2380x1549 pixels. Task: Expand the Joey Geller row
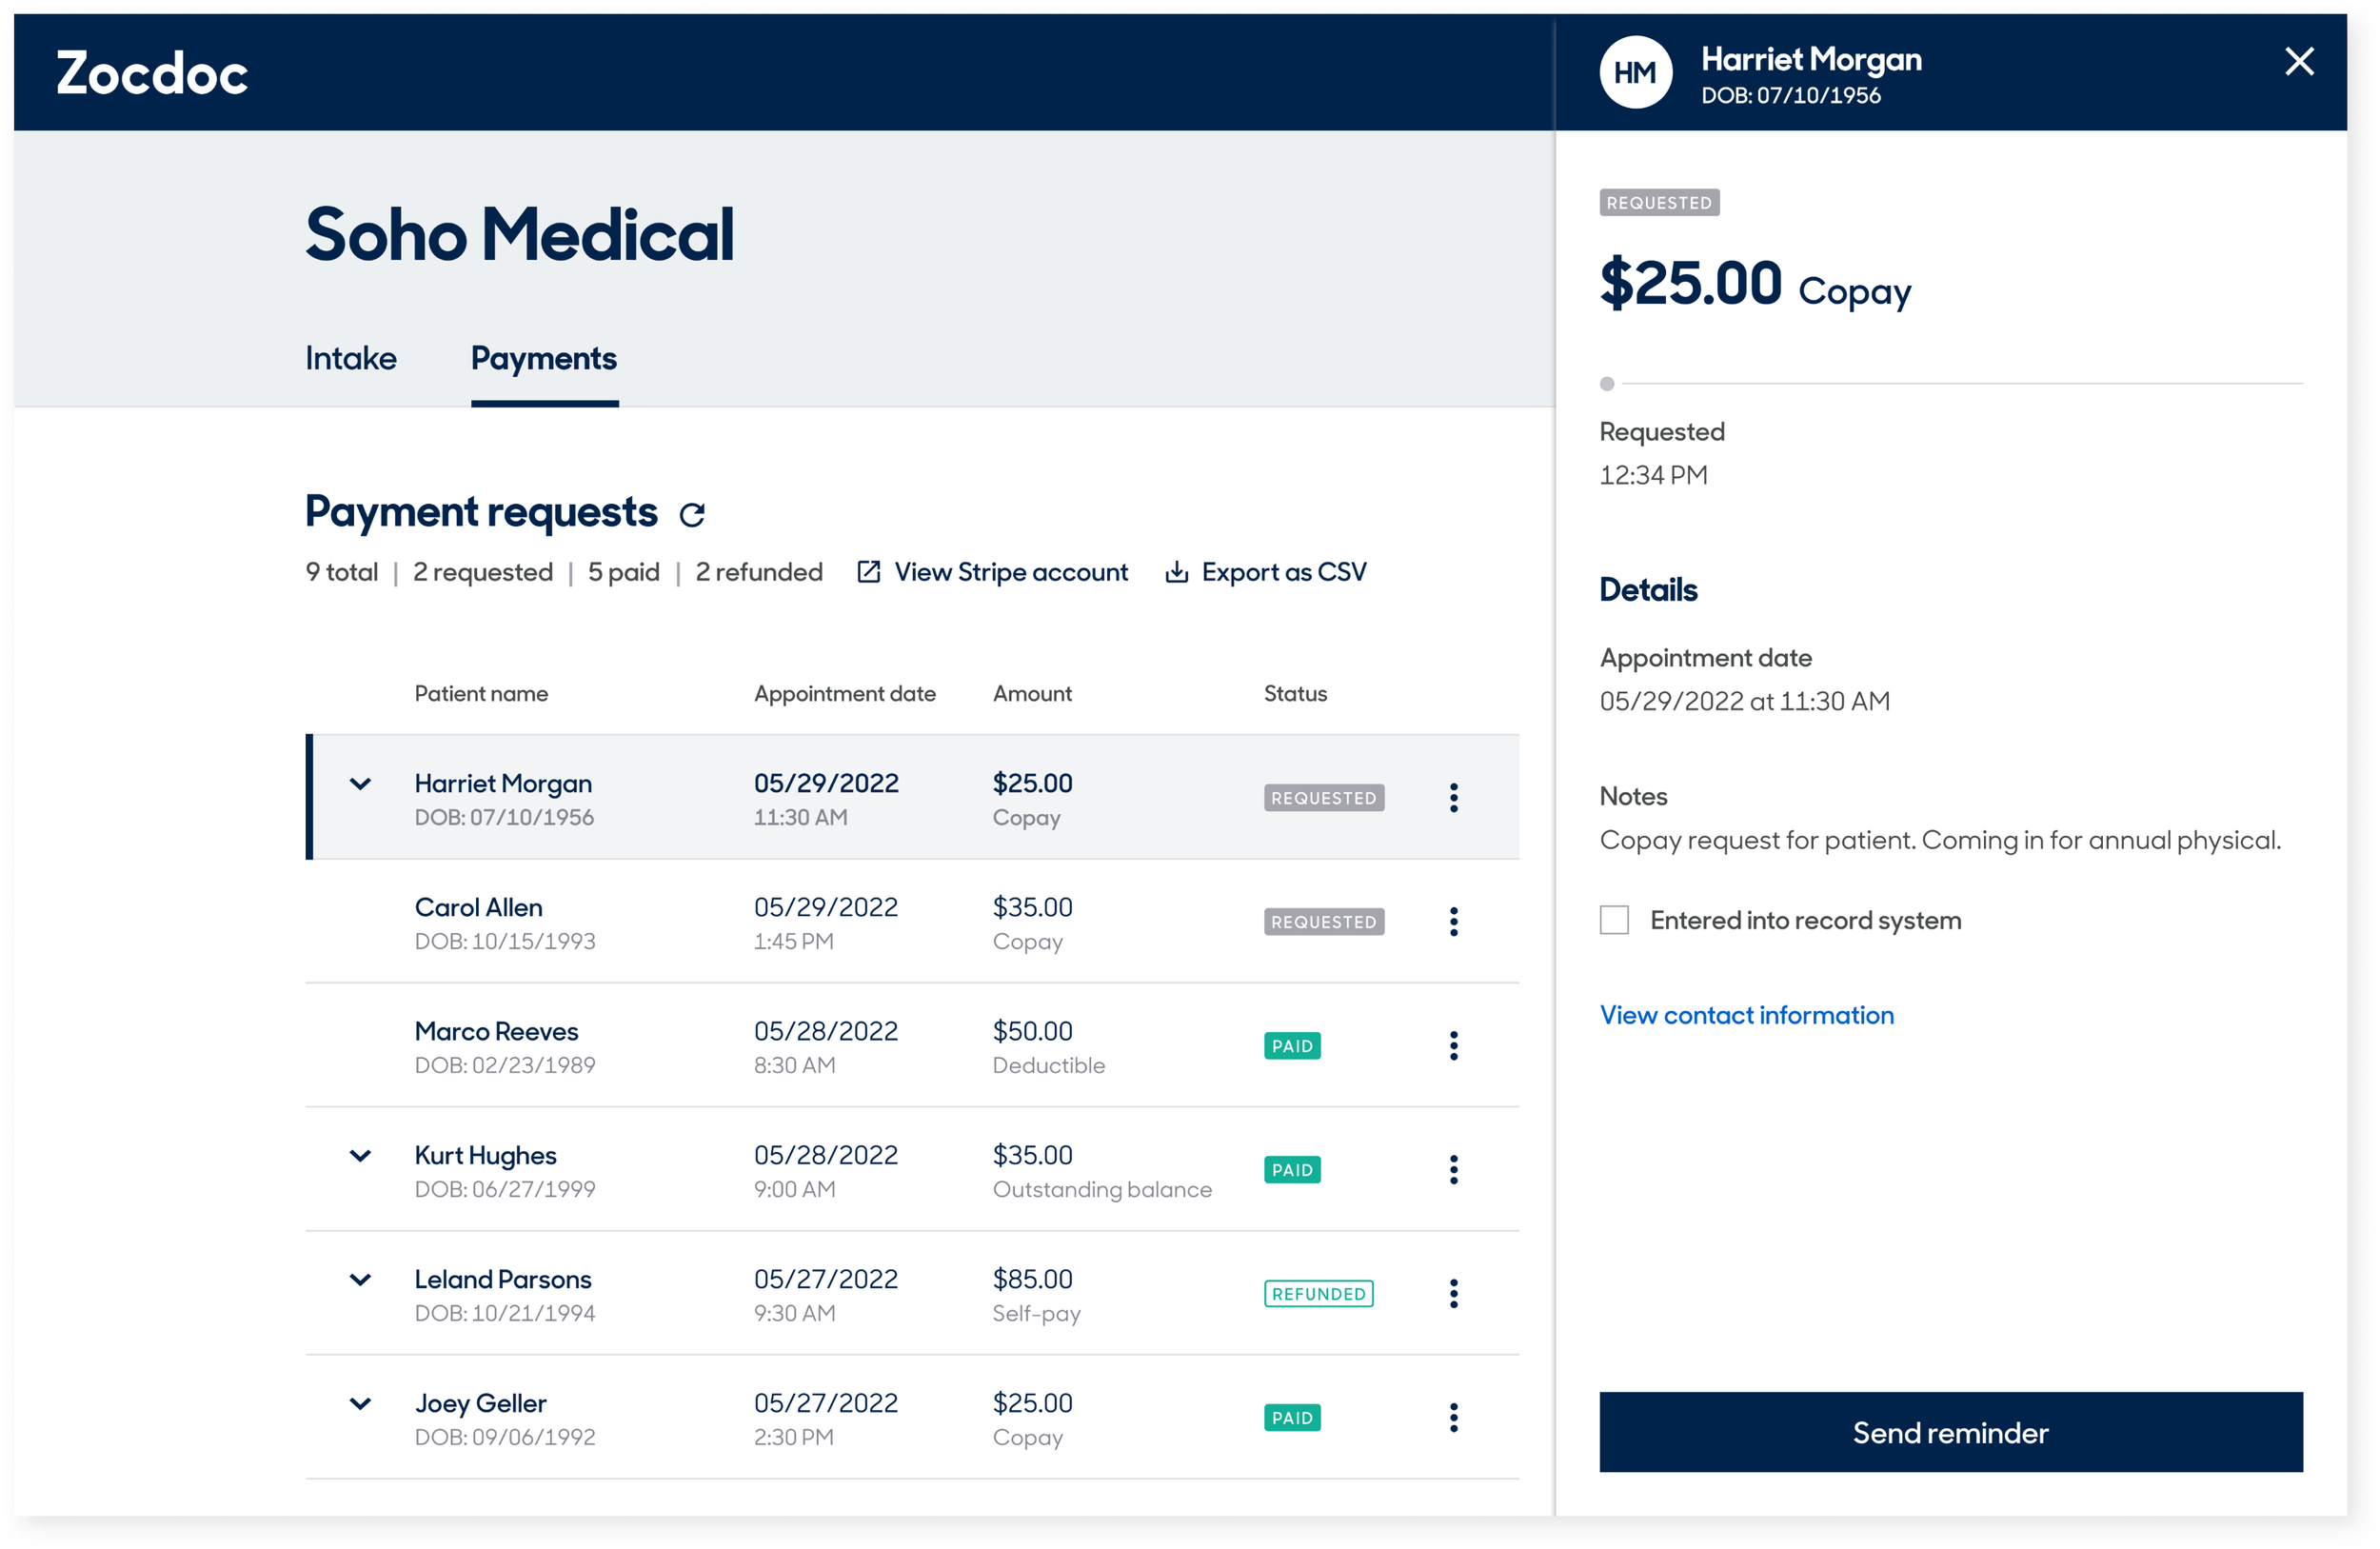point(360,1404)
